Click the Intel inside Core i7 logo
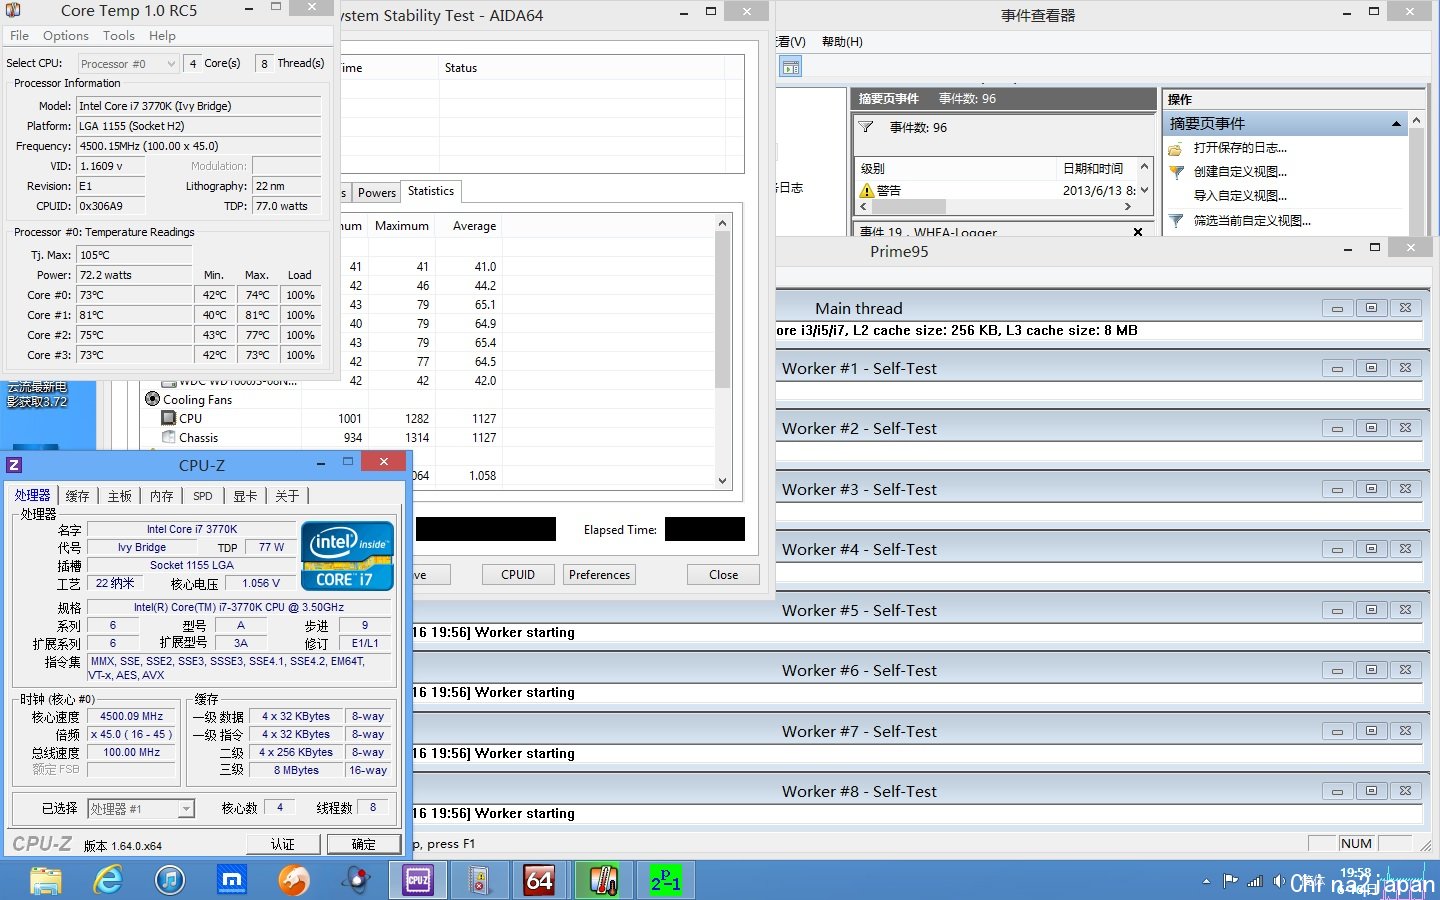1440x900 pixels. 347,556
